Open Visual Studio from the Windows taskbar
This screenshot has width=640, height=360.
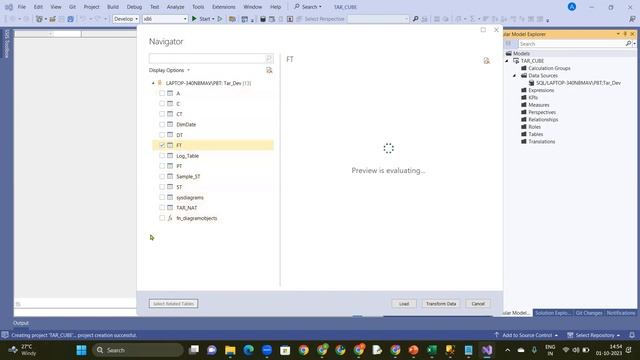(487, 350)
